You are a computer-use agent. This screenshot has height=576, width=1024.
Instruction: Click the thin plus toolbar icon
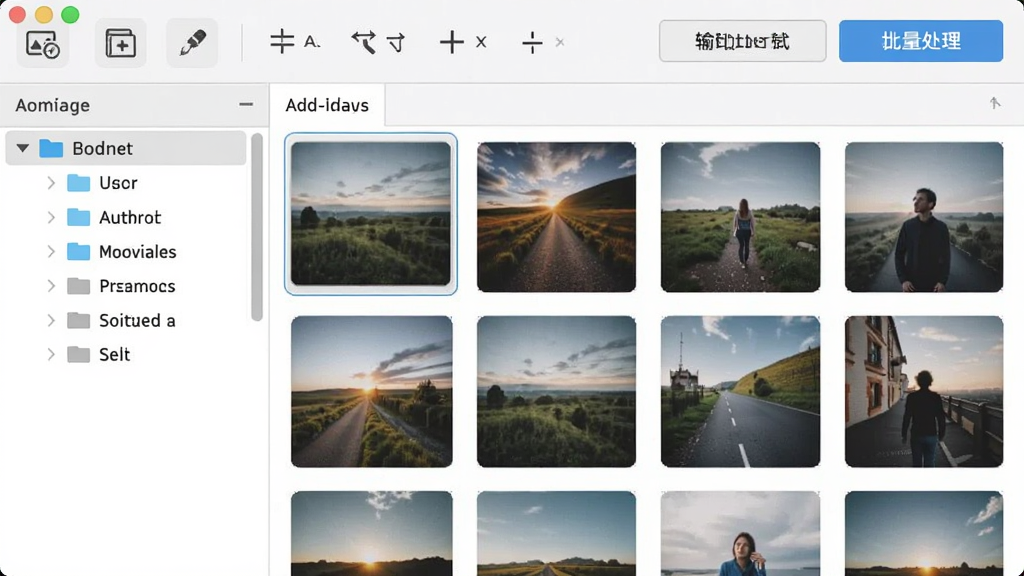tap(532, 42)
